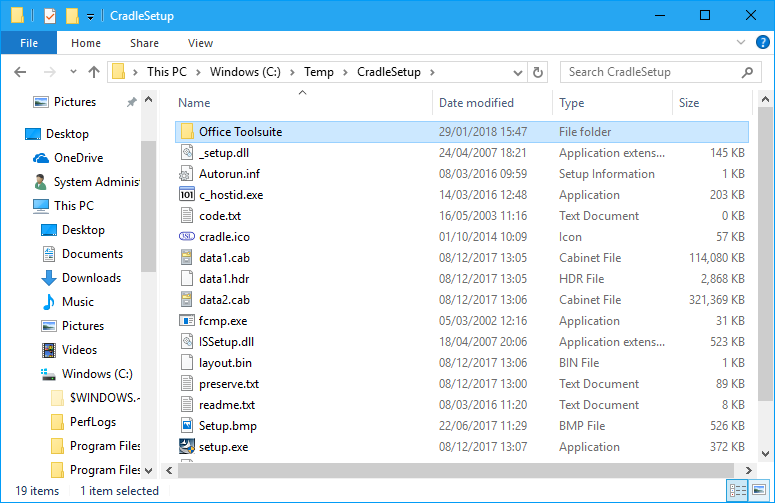Click the Windows (C:) drive icon
775x503 pixels.
tap(48, 375)
